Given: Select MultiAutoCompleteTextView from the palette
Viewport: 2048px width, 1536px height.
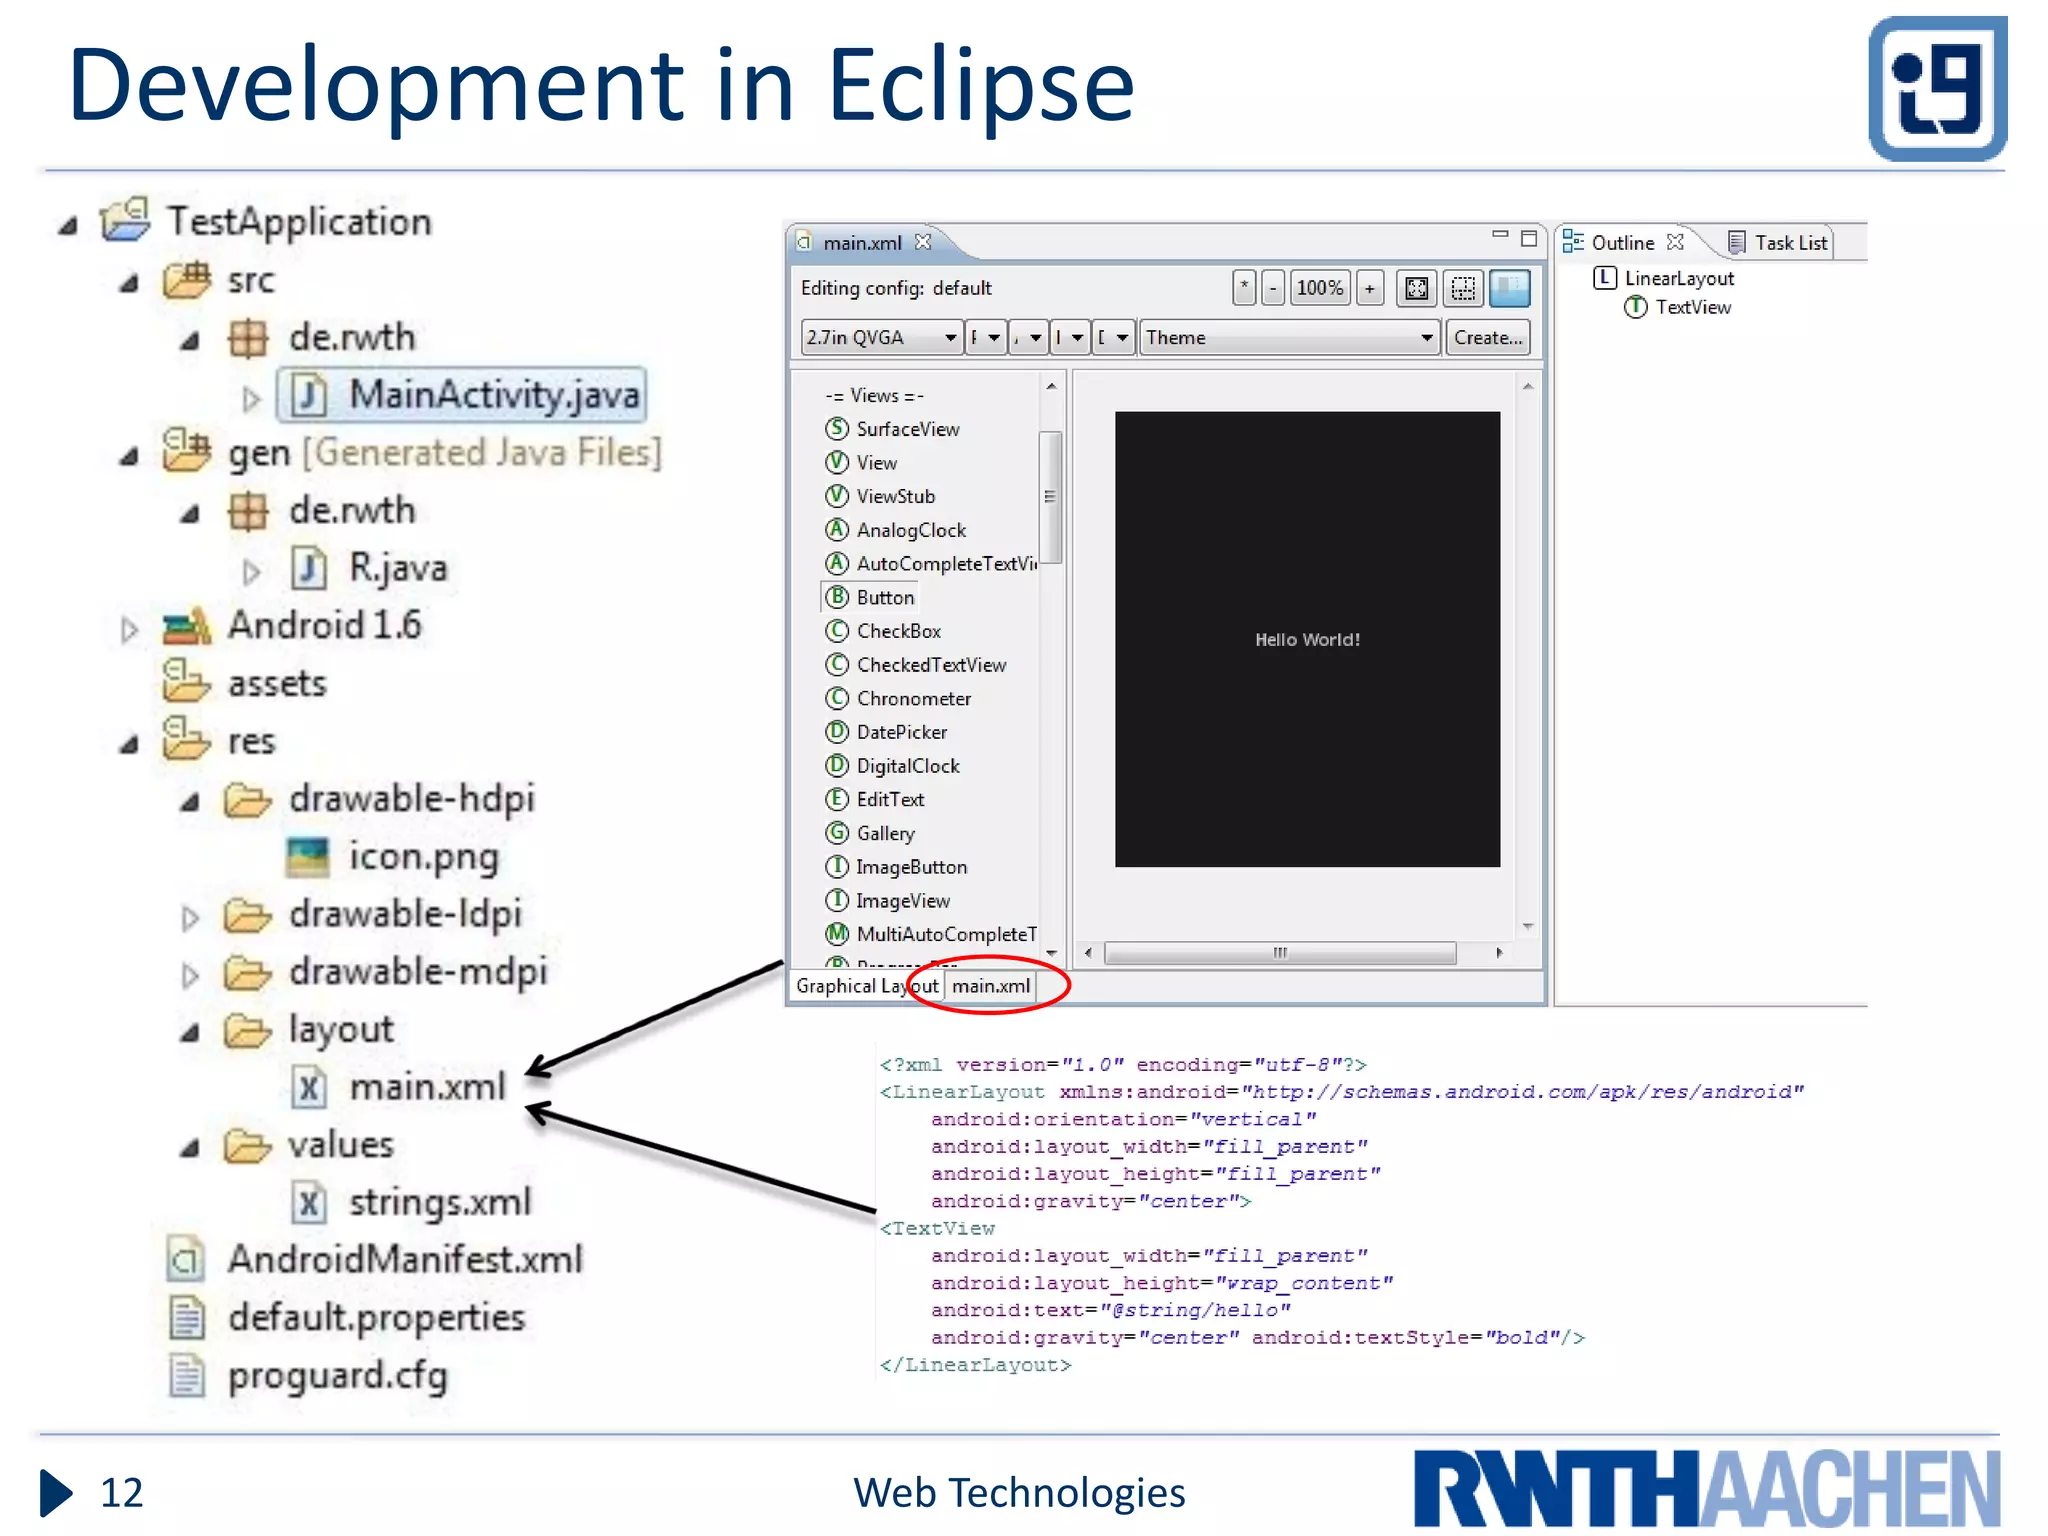Looking at the screenshot, I should (931, 935).
